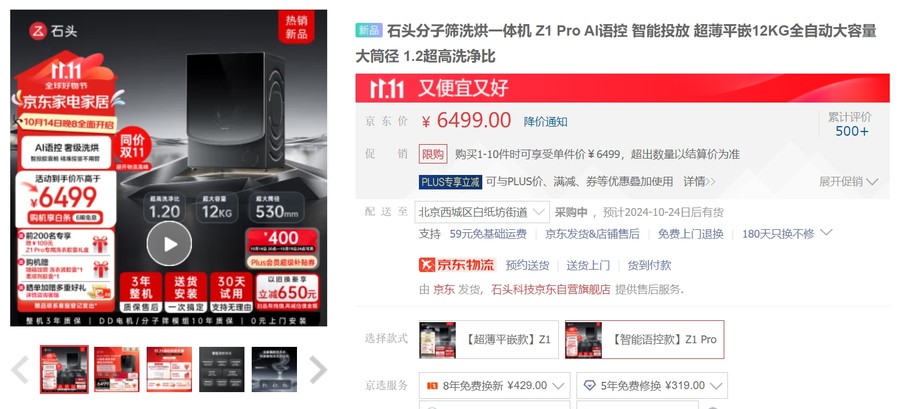Image resolution: width=900 pixels, height=409 pixels.
Task: Click the 新品 tag beside title
Action: tap(368, 30)
